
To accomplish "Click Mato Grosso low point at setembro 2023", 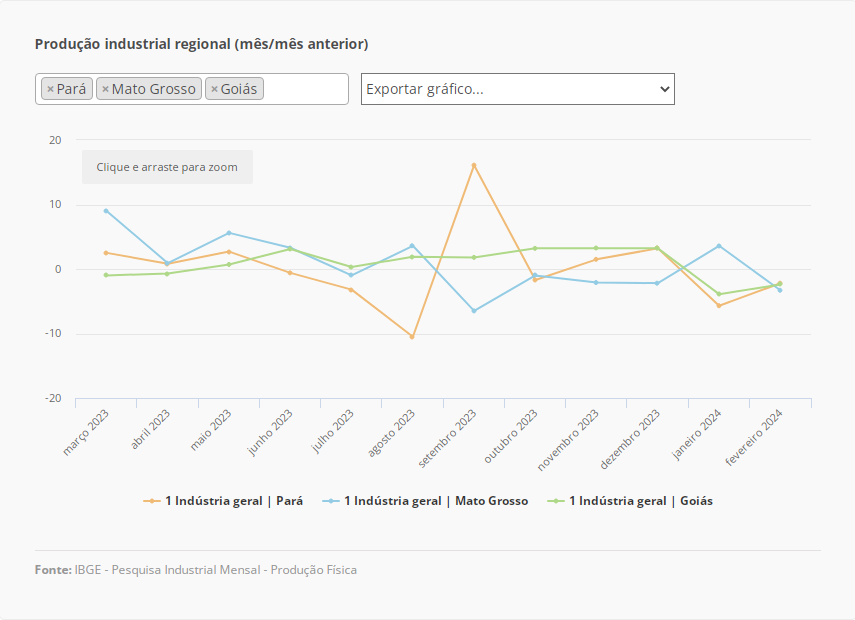I will click(474, 311).
